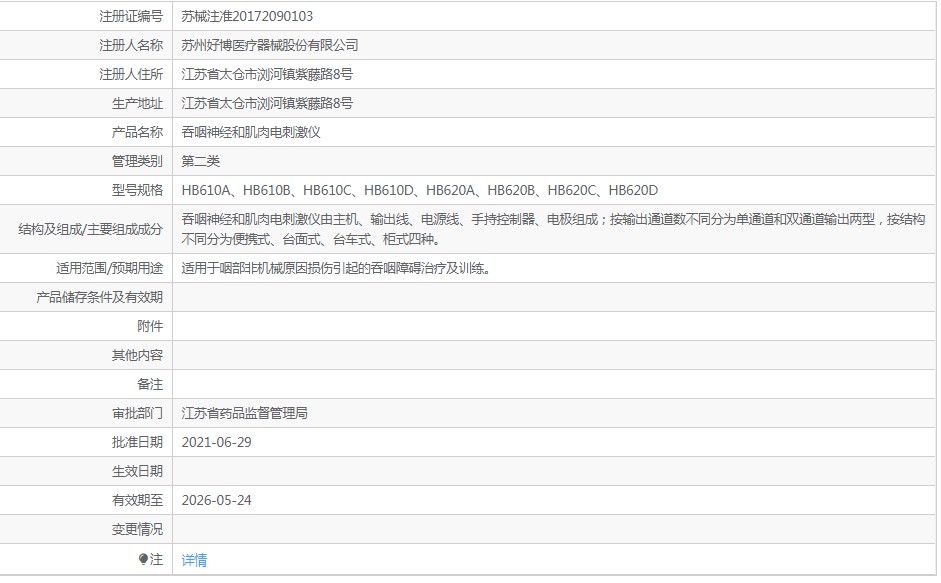The height and width of the screenshot is (583, 941).
Task: Click the 结构及组成/主要组成成分 label
Action: (91, 229)
